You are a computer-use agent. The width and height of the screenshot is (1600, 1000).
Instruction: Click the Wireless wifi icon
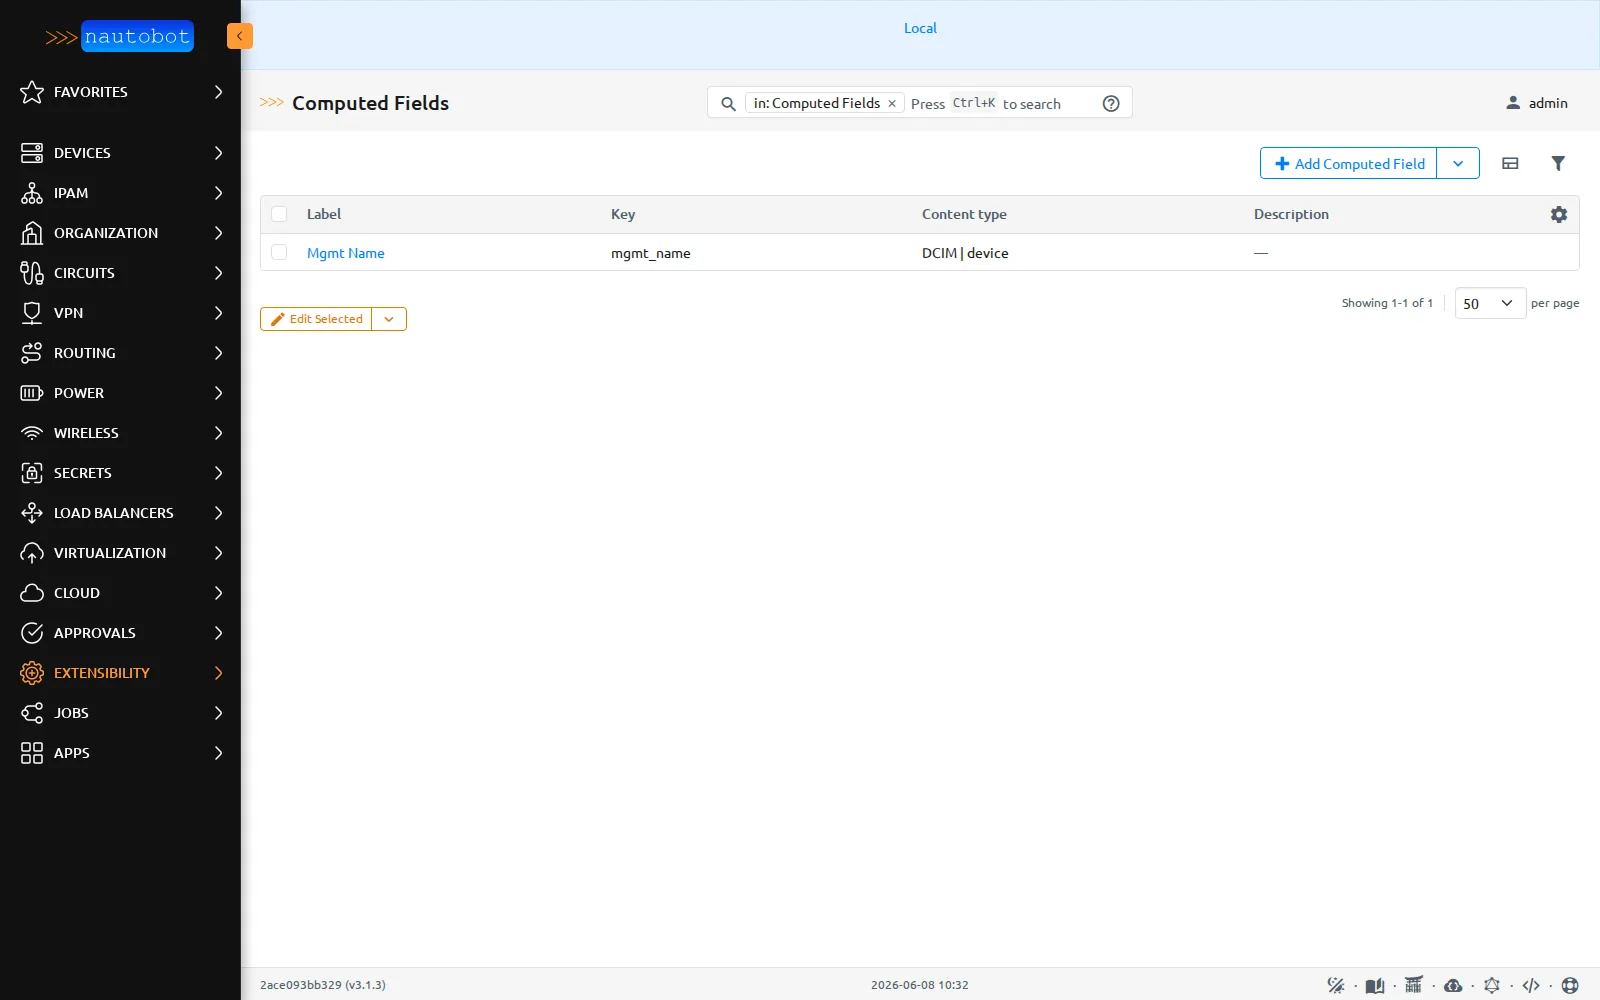pos(32,433)
